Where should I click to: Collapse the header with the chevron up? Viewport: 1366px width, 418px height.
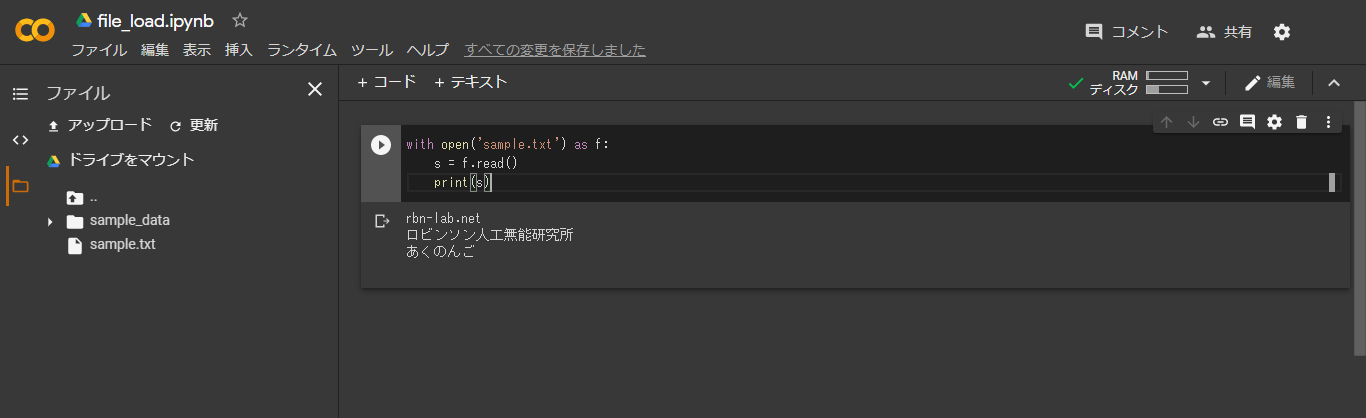pos(1334,83)
